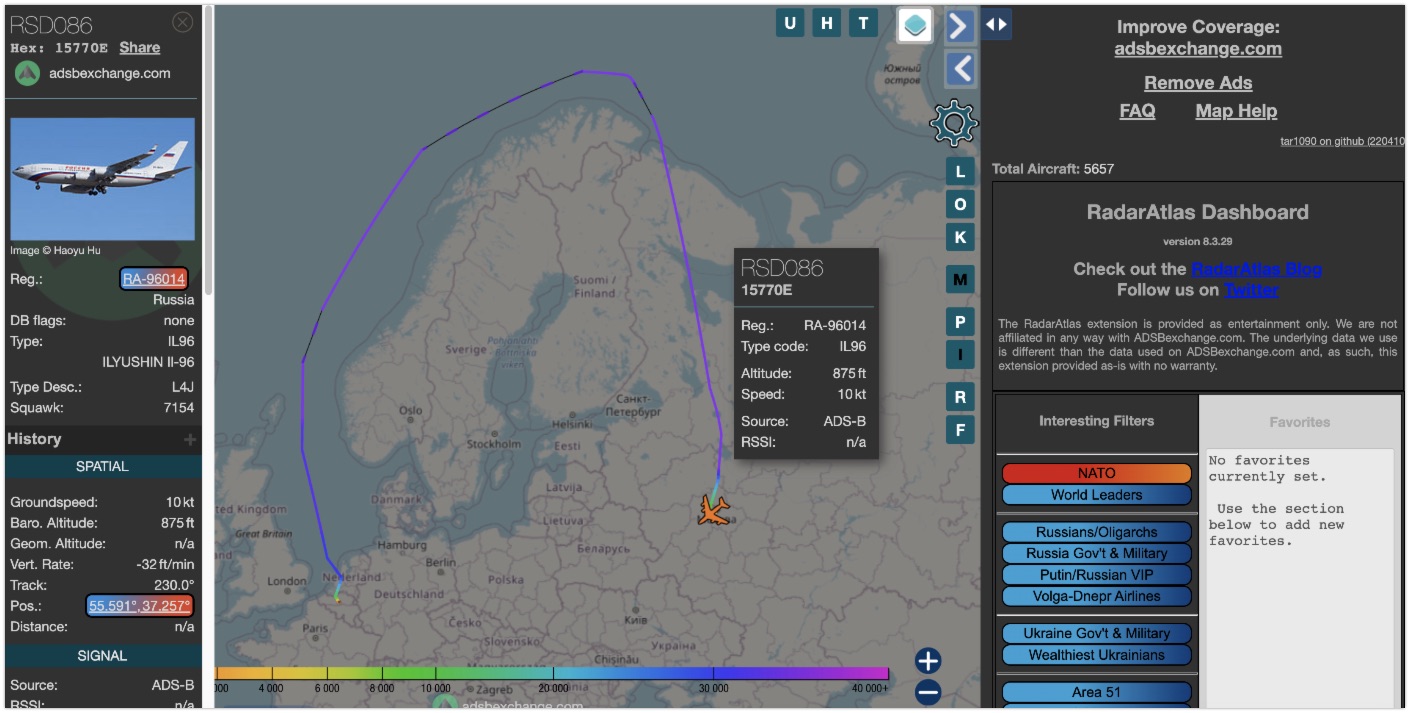
Task: Apply the Russia Gov't & Military filter
Action: 1097,553
